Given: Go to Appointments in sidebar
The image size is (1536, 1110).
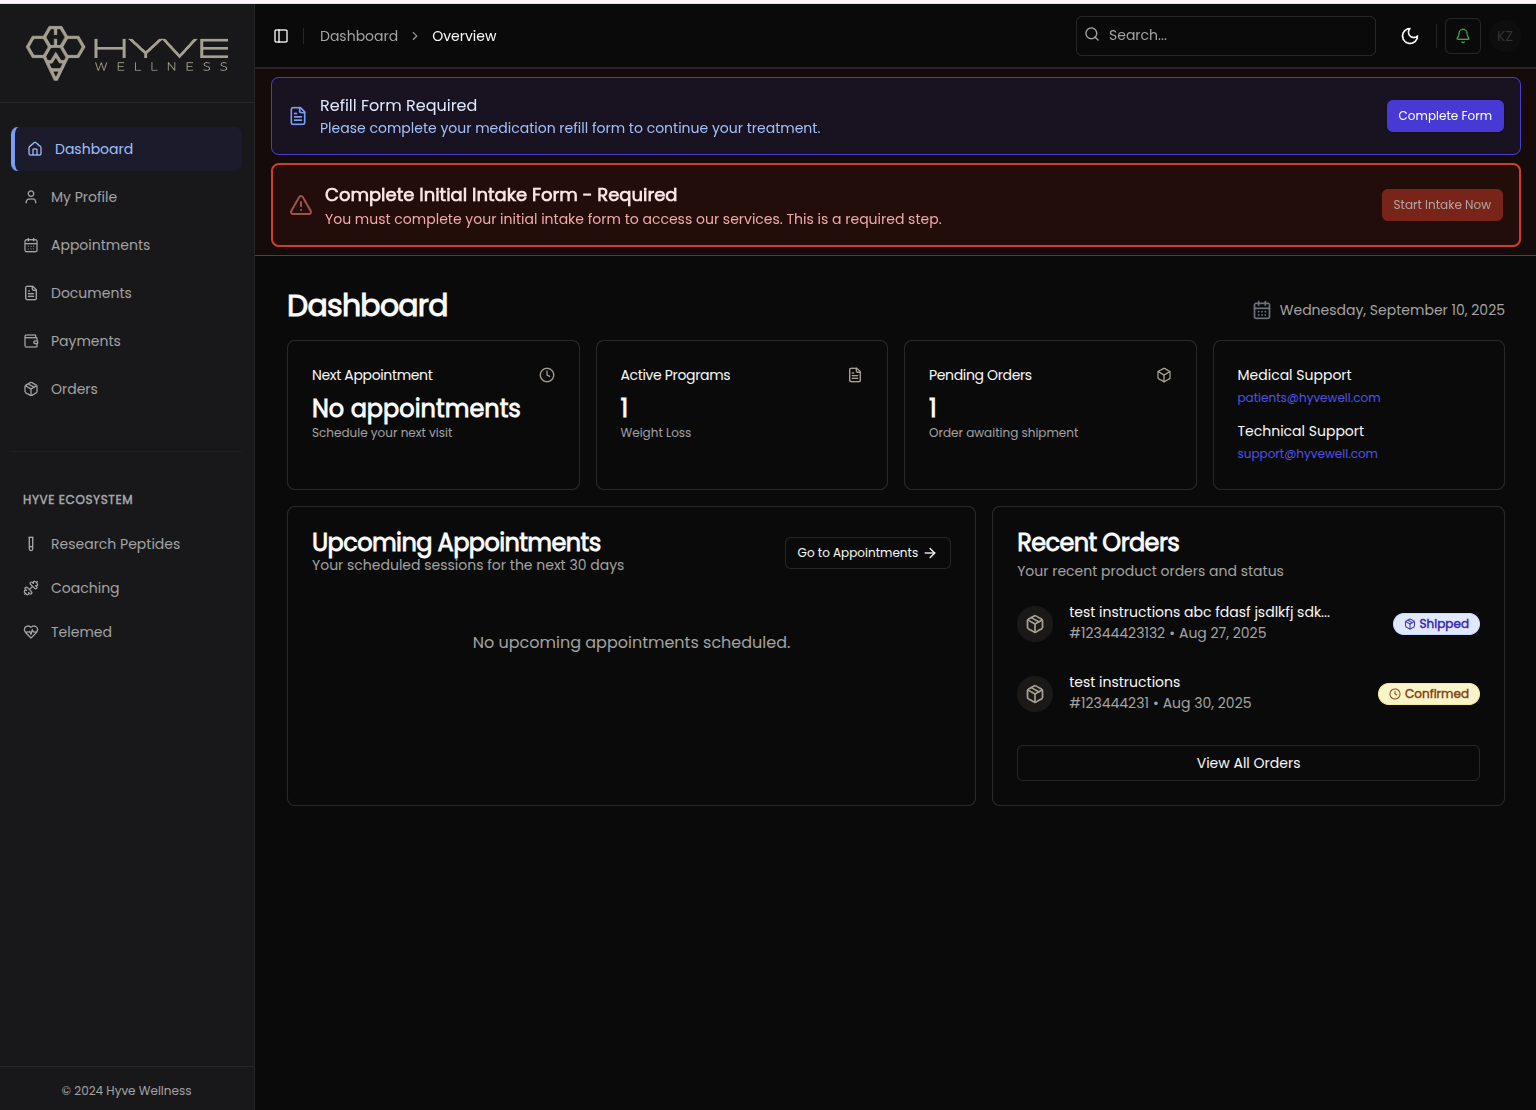Looking at the screenshot, I should click(100, 245).
